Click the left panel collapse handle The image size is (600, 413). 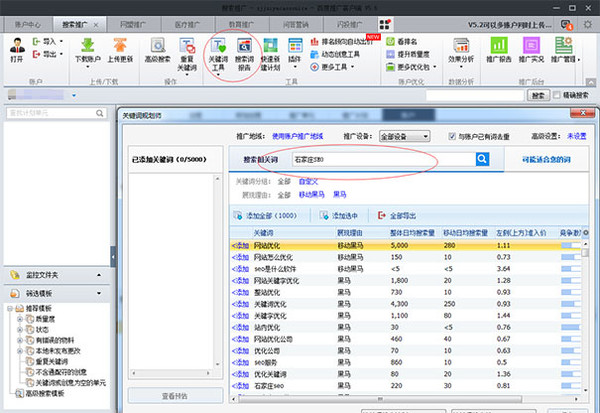(113, 256)
